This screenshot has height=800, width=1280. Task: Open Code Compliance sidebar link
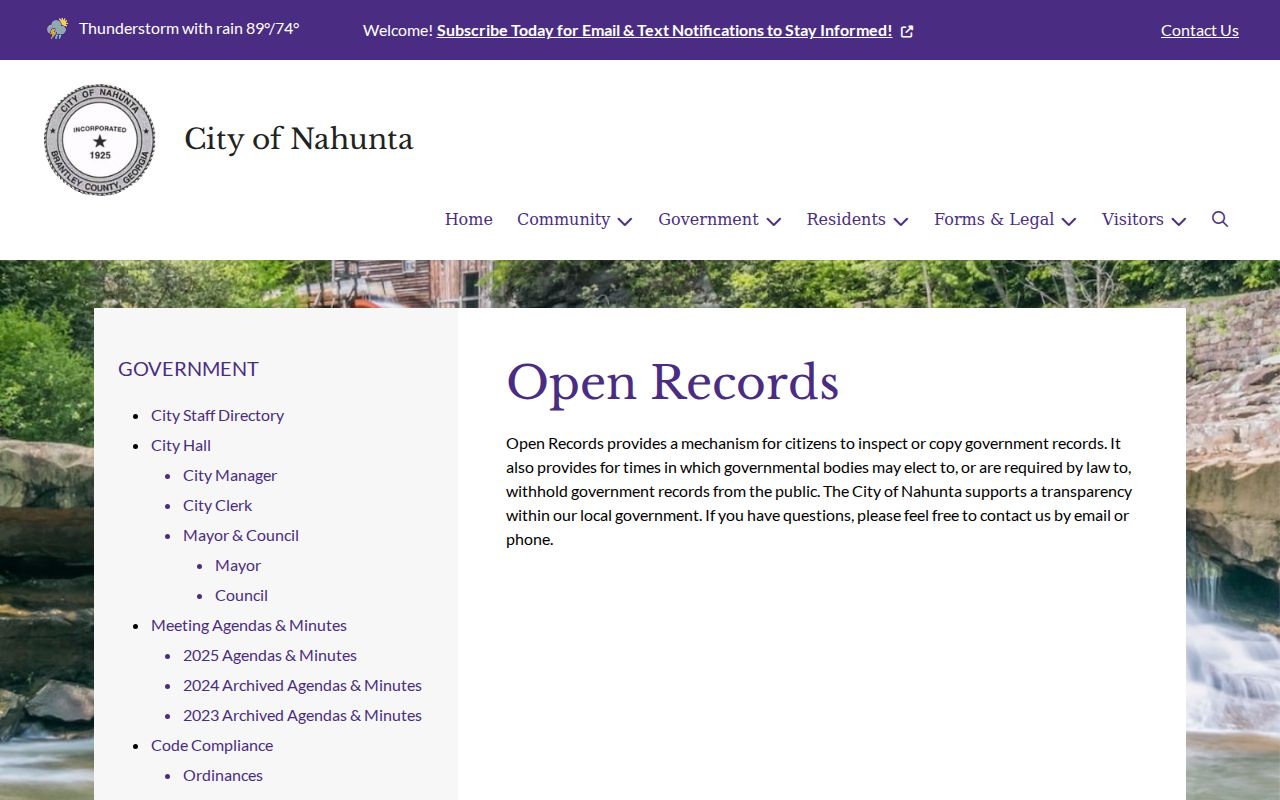pos(212,745)
